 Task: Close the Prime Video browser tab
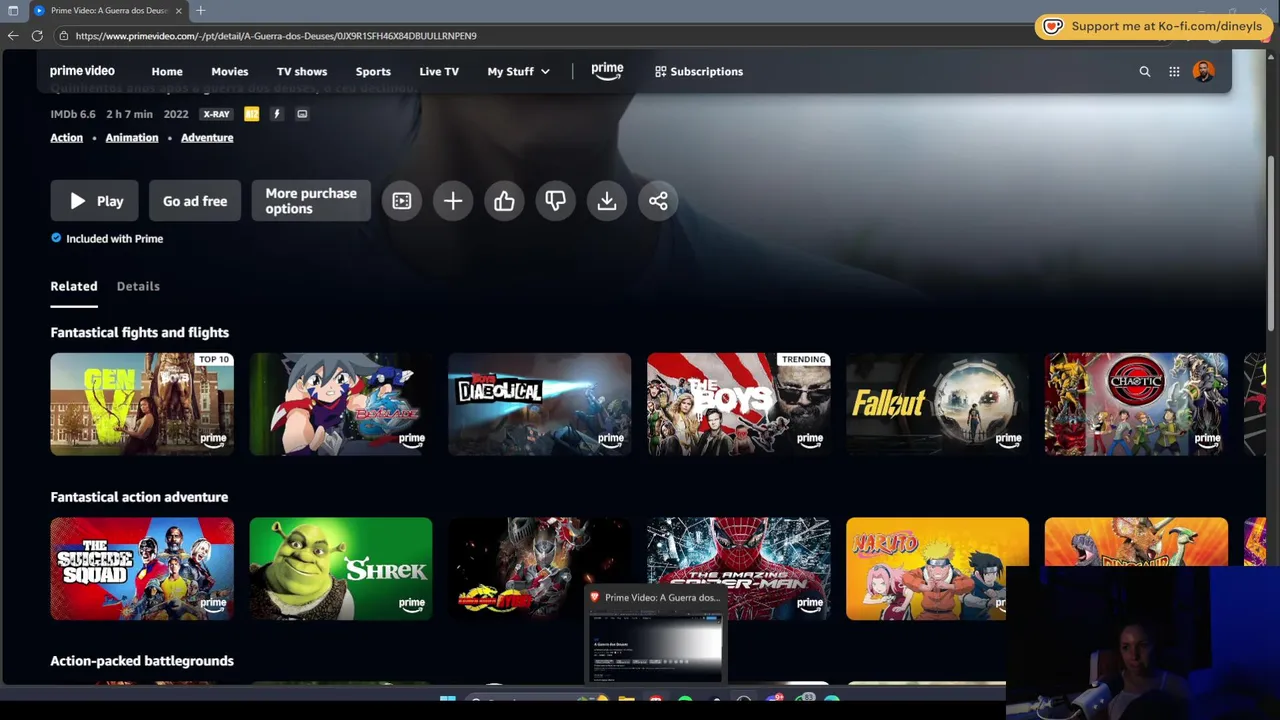pos(179,10)
